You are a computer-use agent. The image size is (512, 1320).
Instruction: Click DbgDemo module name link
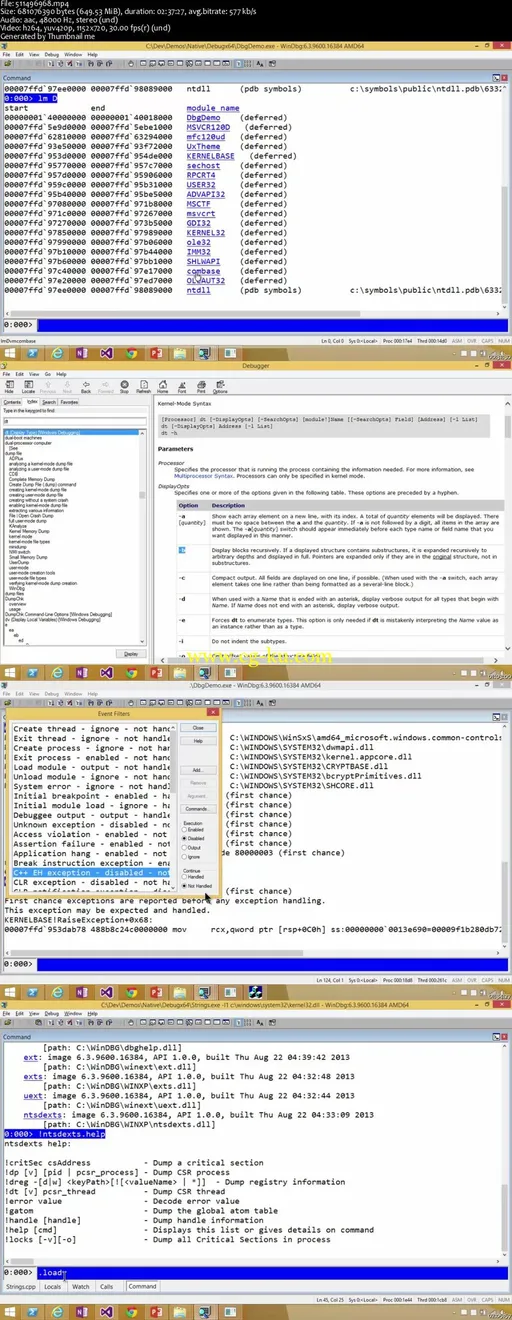tap(205, 117)
